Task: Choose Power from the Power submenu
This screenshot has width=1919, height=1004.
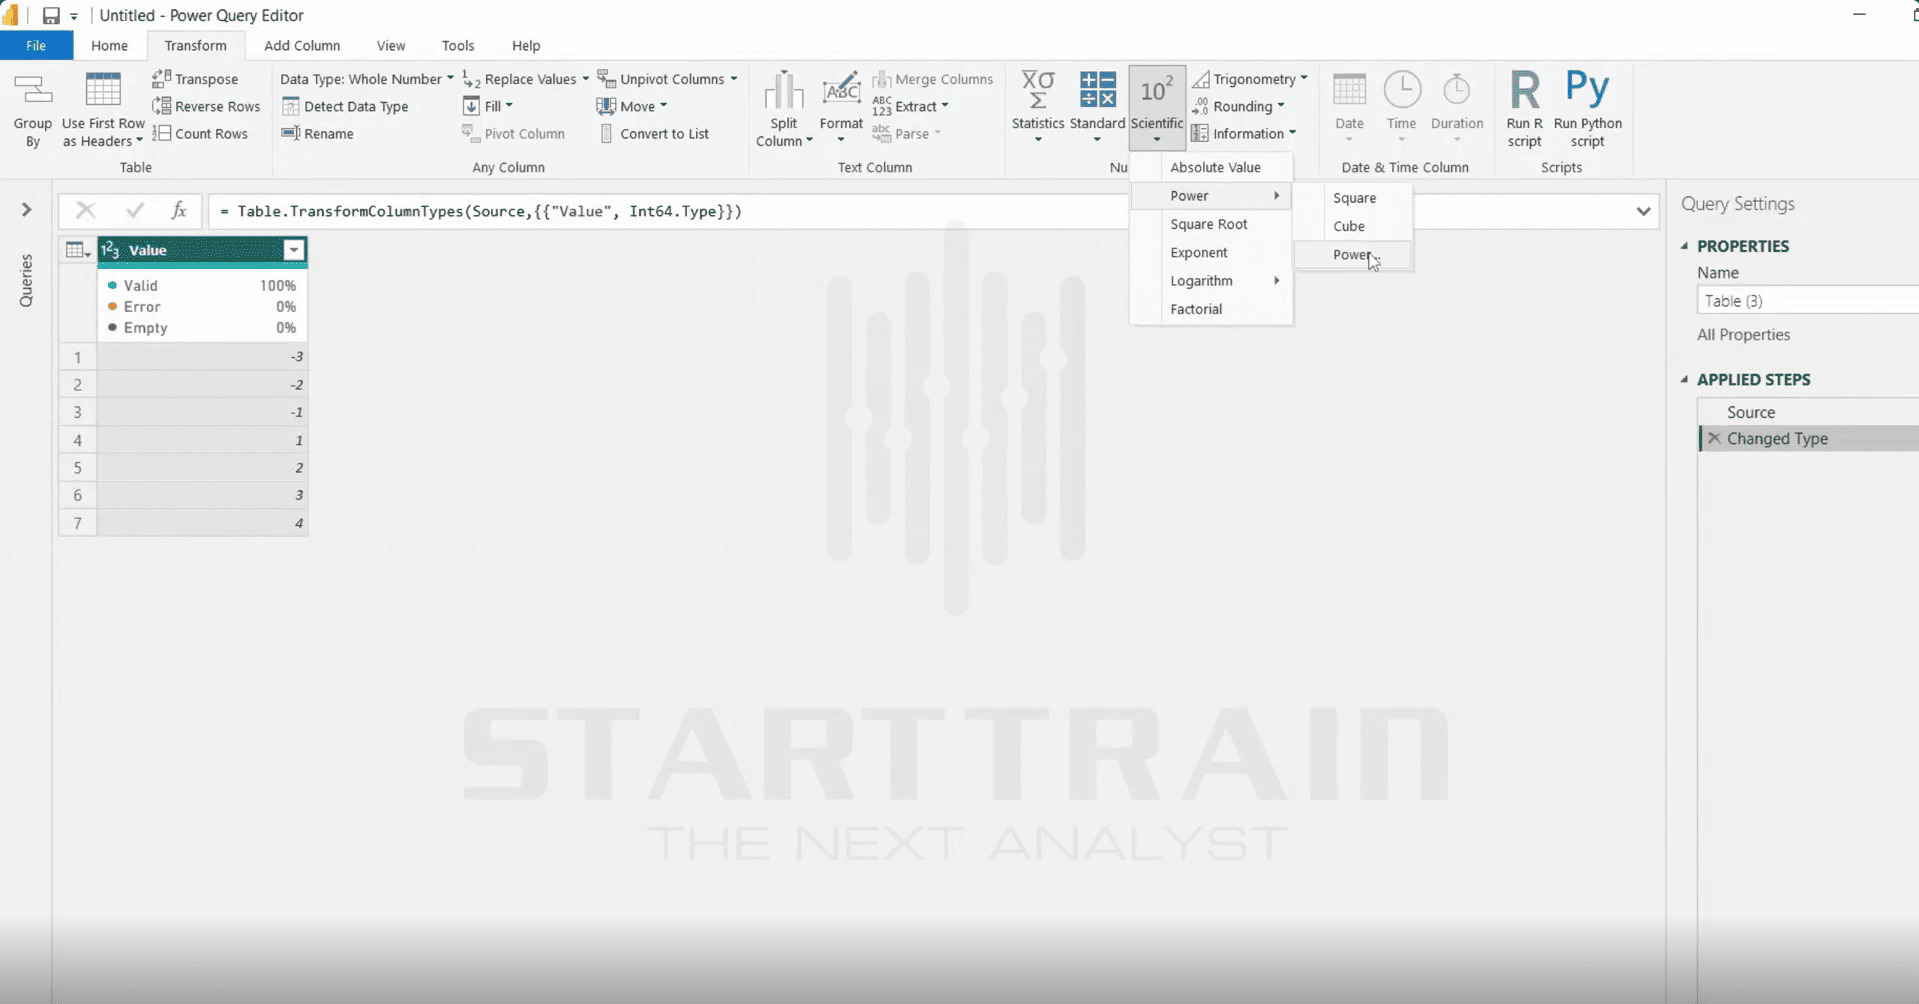Action: (x=1353, y=254)
